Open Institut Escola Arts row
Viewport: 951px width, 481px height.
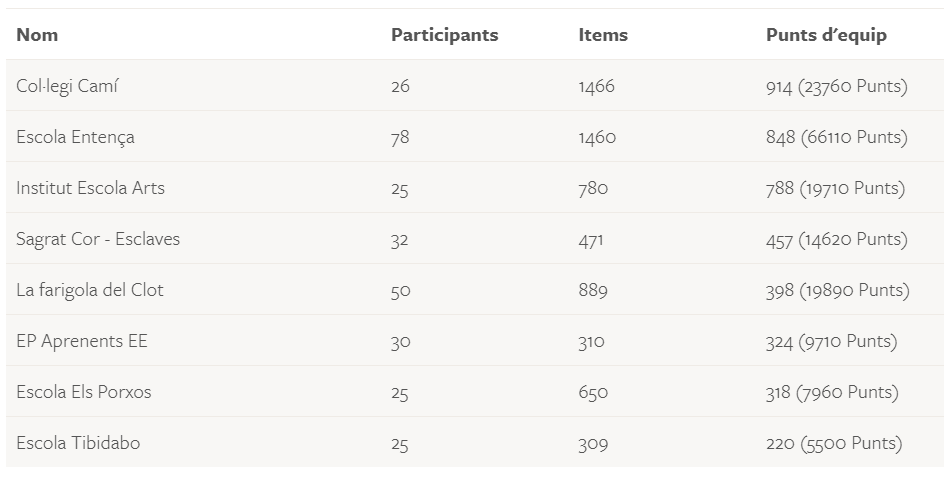coord(90,188)
